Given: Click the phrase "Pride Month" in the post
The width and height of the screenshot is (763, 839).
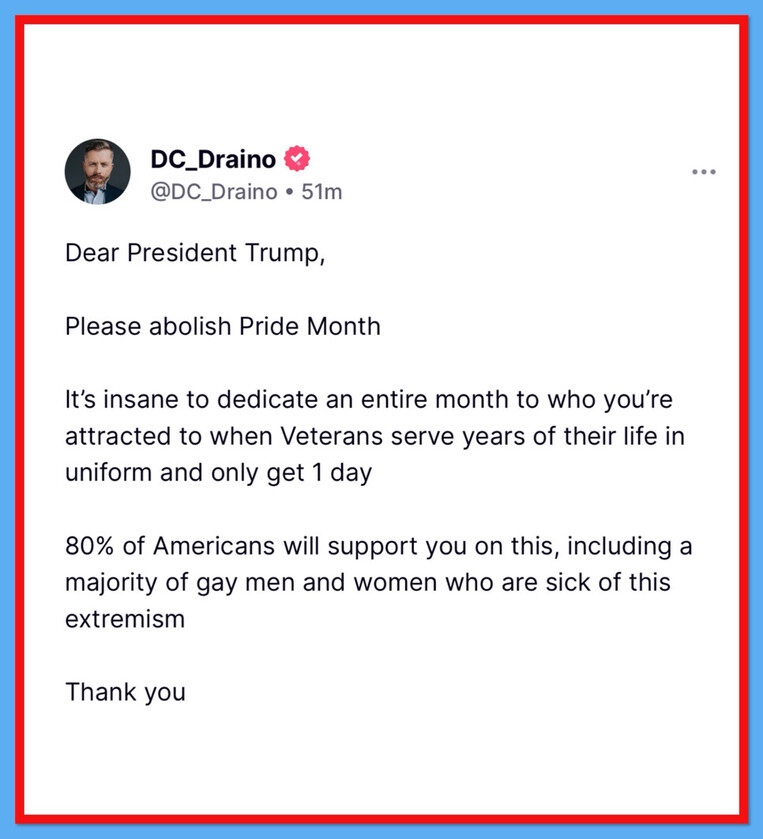Looking at the screenshot, I should click(x=310, y=326).
